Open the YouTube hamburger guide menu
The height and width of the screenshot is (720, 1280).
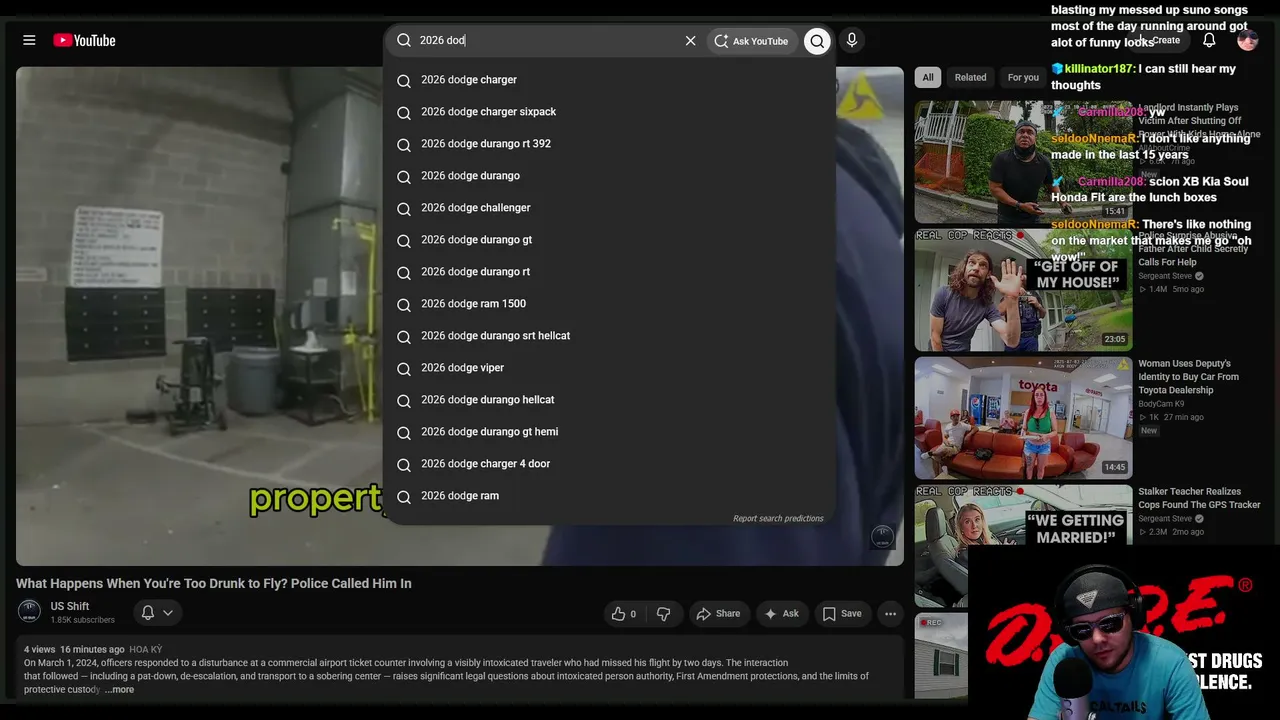[x=29, y=40]
